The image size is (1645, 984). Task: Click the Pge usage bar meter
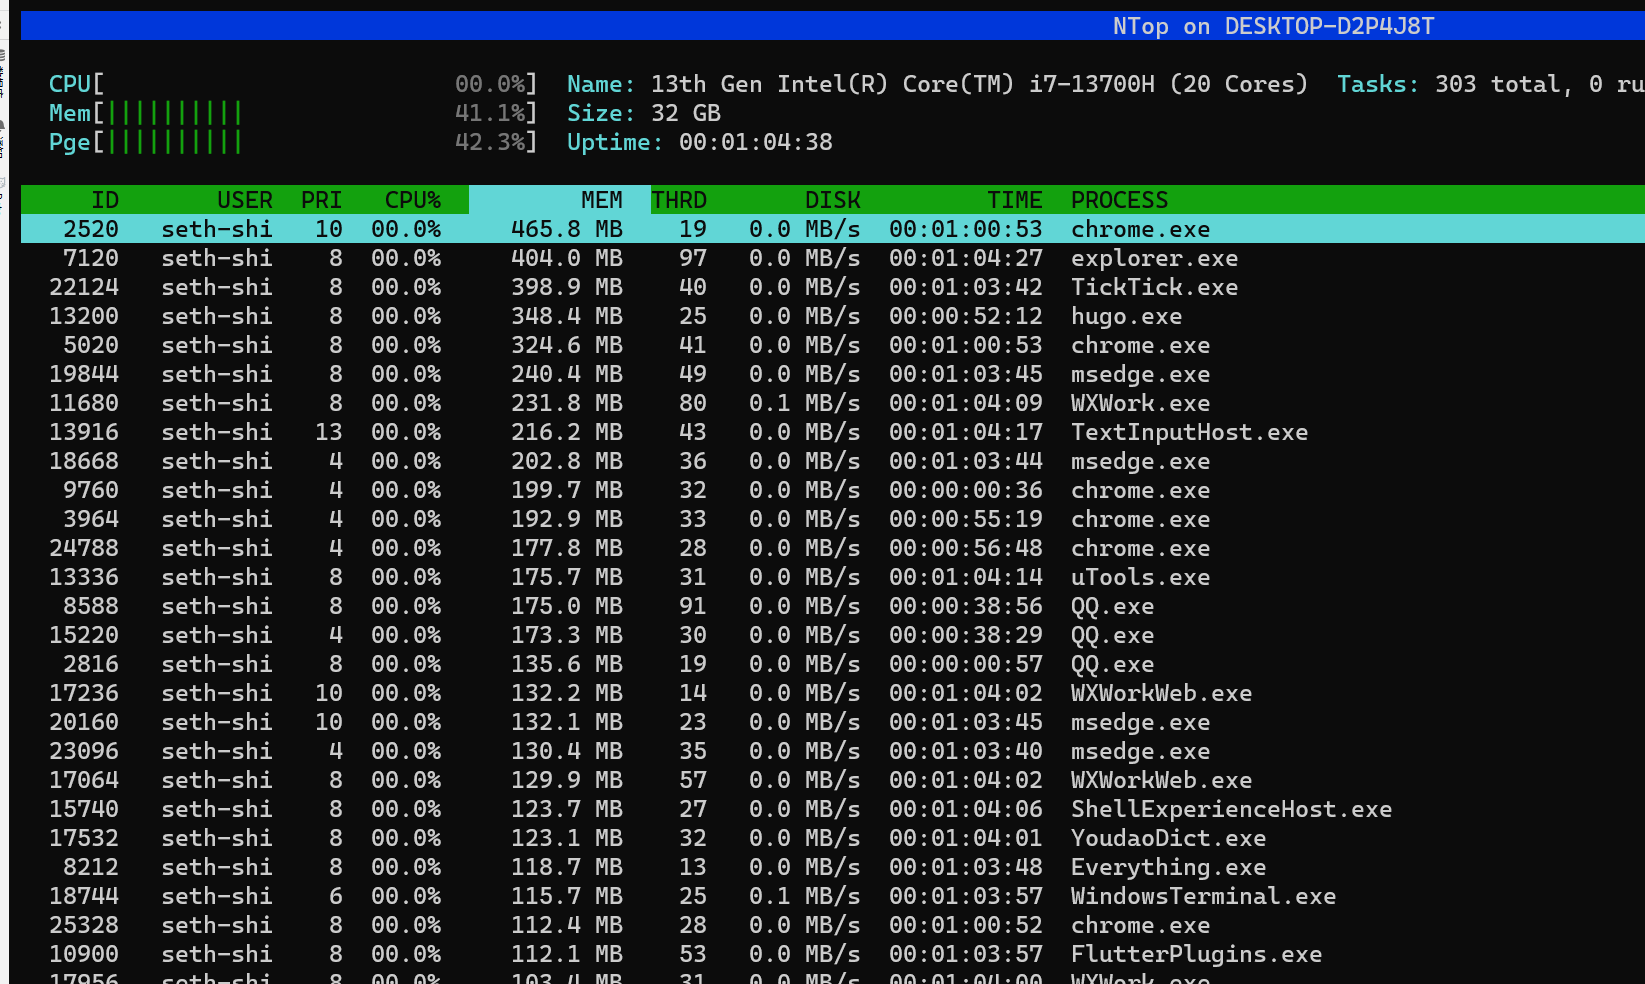(x=293, y=142)
